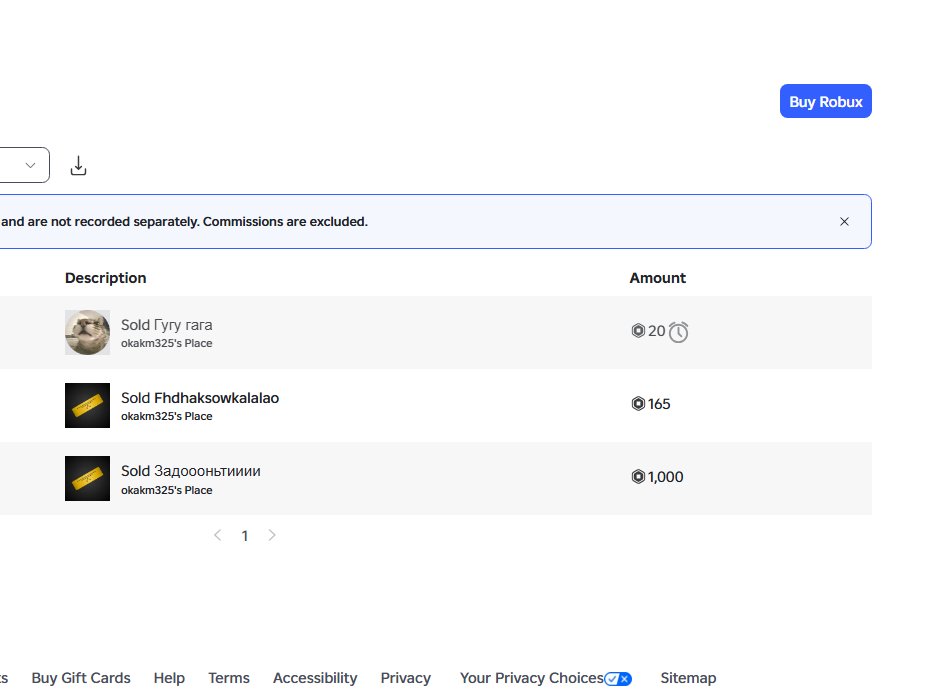The height and width of the screenshot is (687, 934).
Task: Click the Robux icon next to 165
Action: (x=638, y=404)
